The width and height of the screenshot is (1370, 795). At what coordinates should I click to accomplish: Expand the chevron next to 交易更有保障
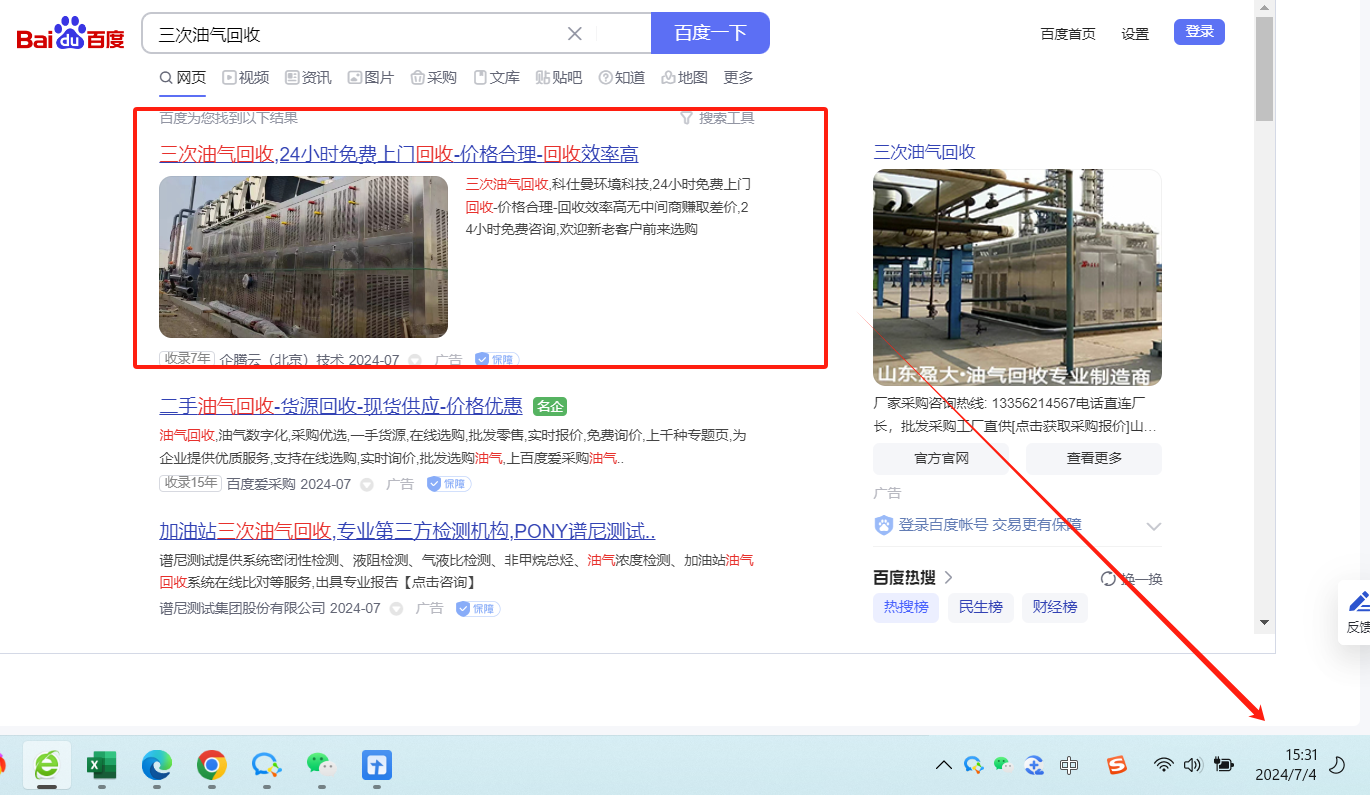point(1153,526)
